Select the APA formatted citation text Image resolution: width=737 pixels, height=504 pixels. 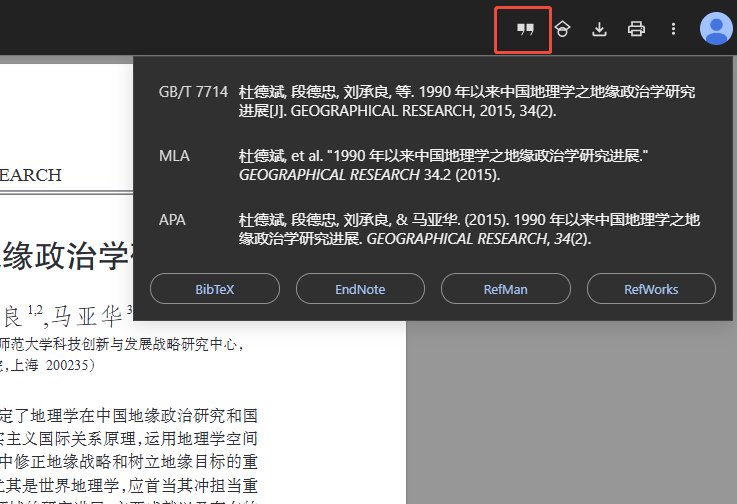pyautogui.click(x=469, y=229)
